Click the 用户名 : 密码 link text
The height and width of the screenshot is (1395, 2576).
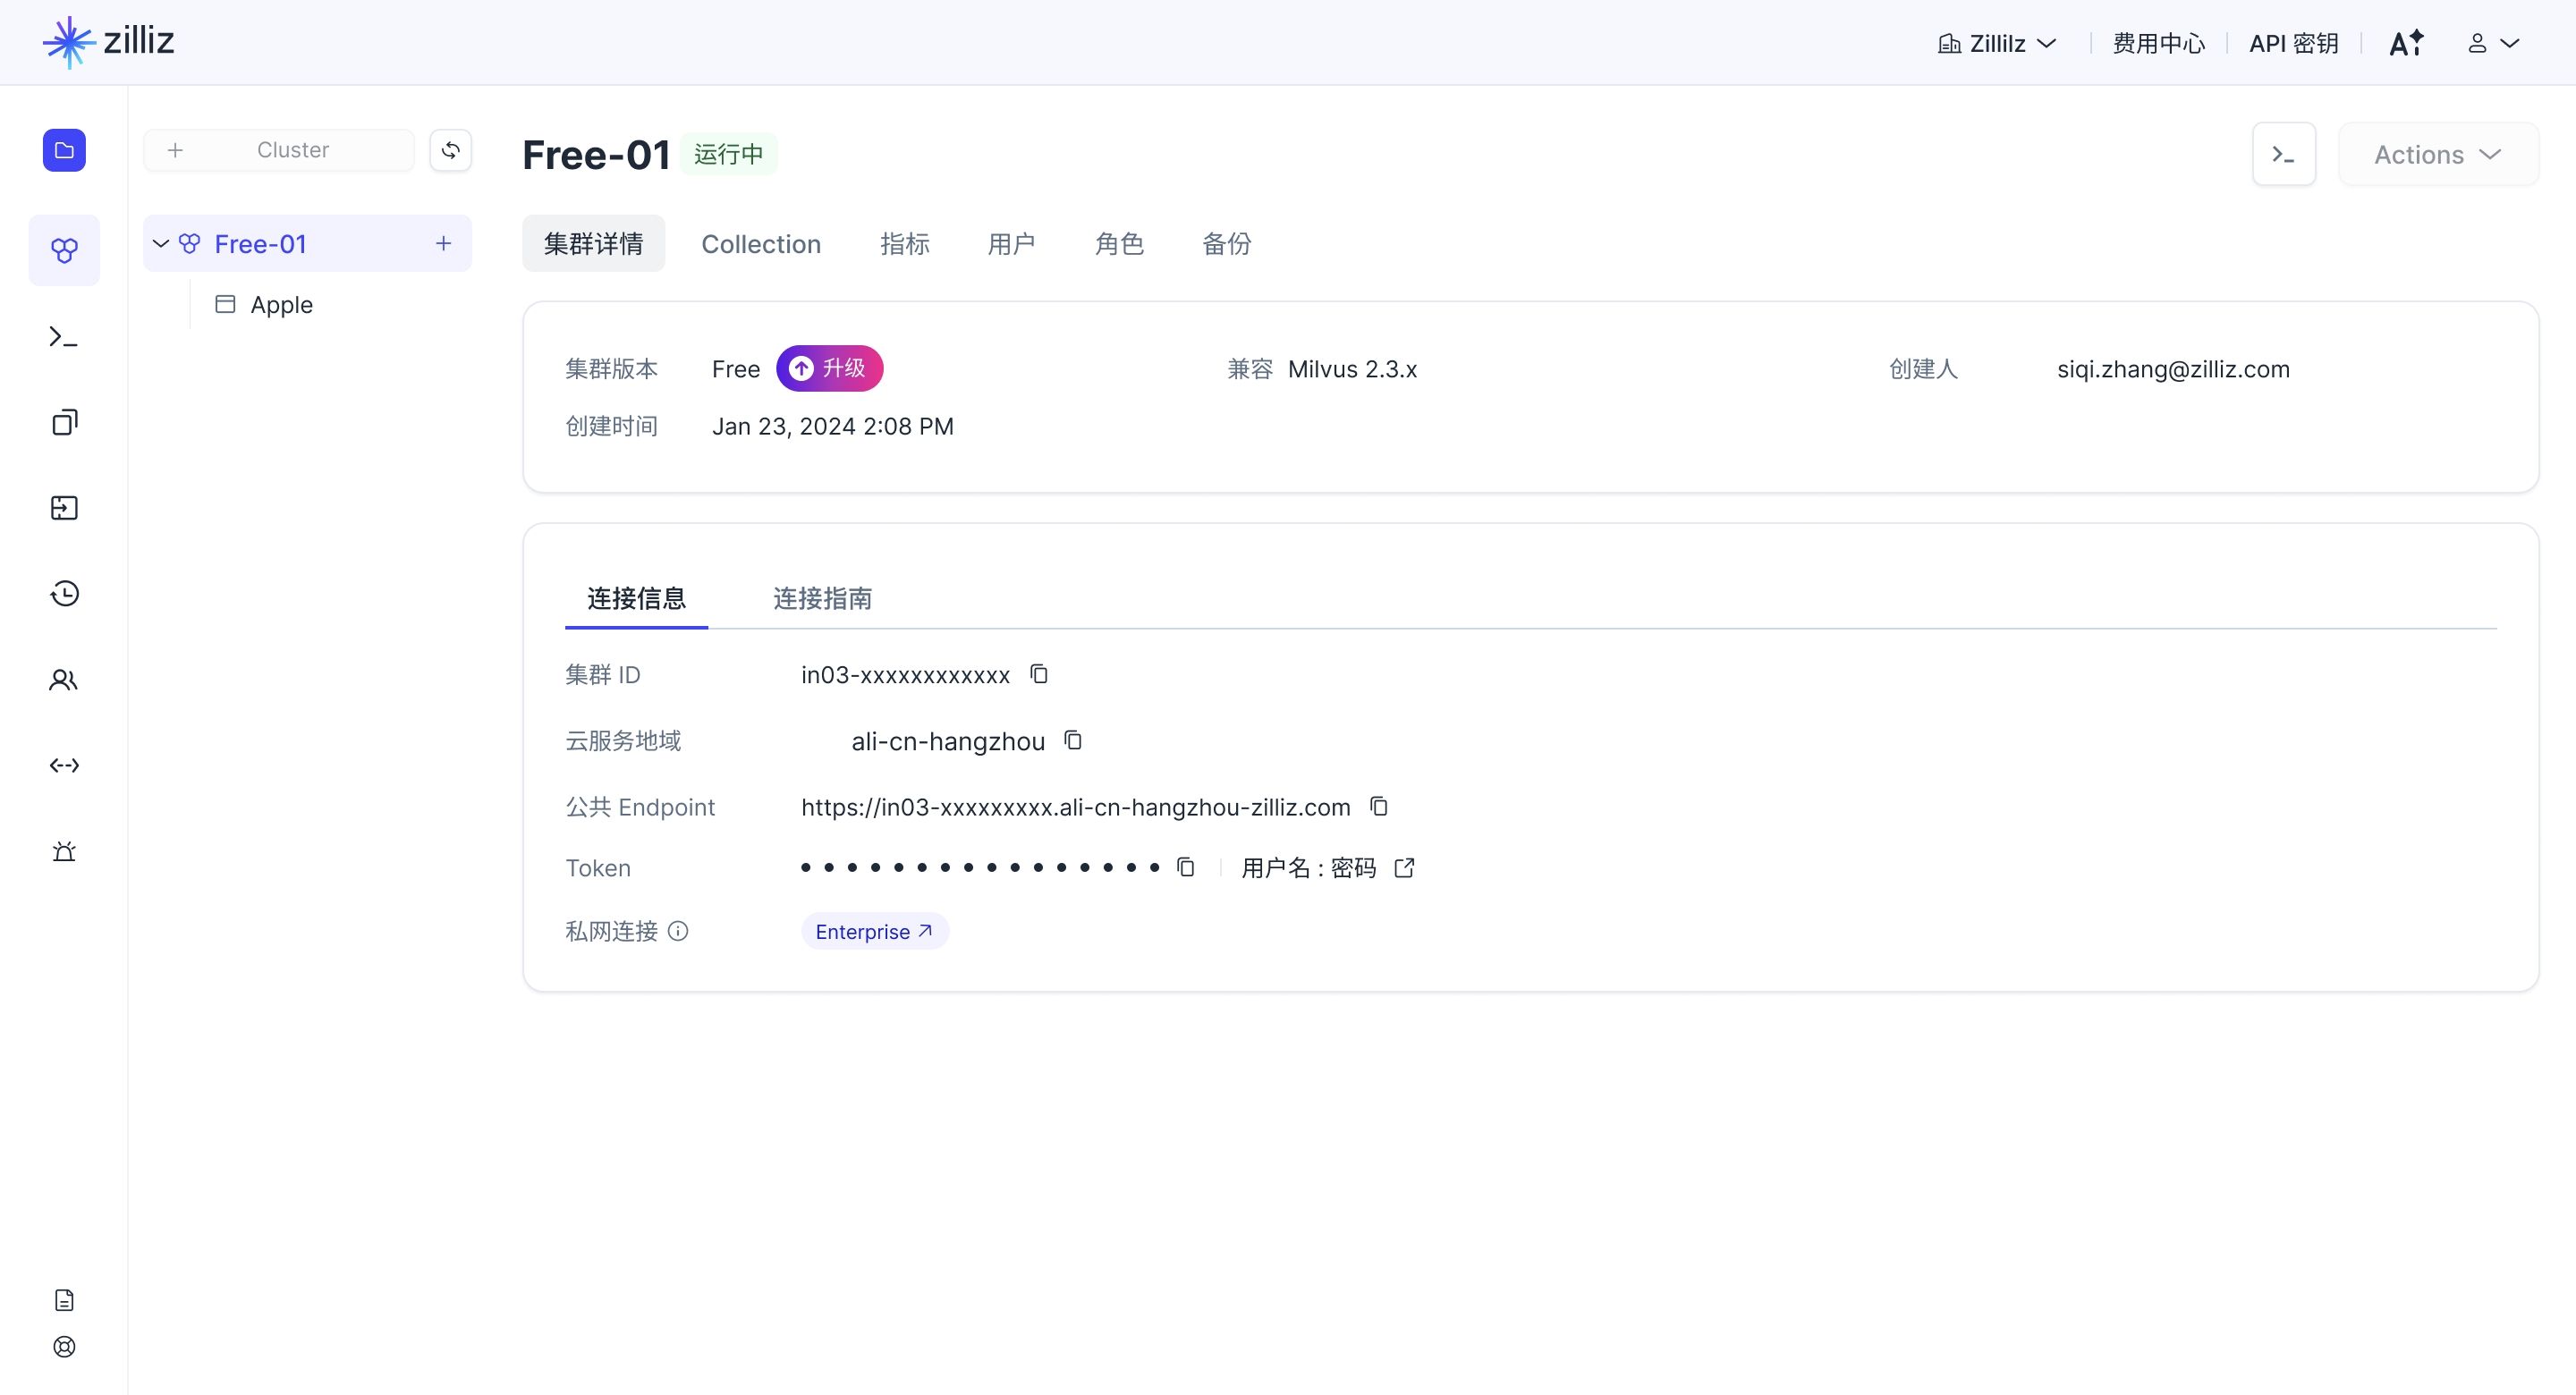click(1309, 867)
